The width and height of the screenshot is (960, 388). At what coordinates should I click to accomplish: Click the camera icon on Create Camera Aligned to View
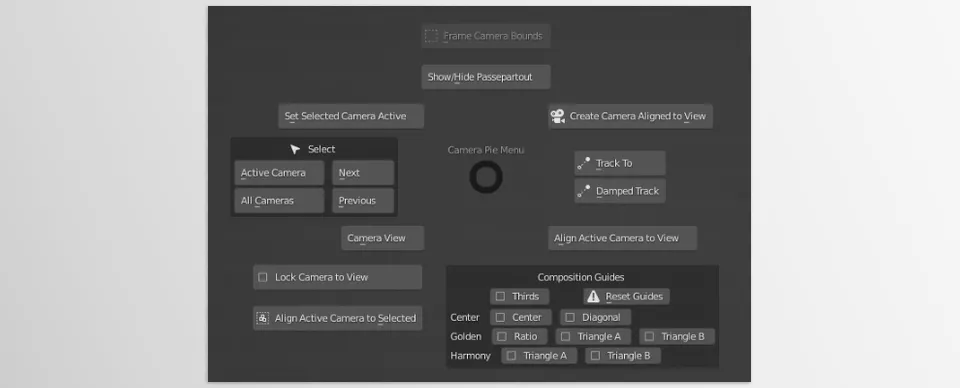pyautogui.click(x=558, y=116)
